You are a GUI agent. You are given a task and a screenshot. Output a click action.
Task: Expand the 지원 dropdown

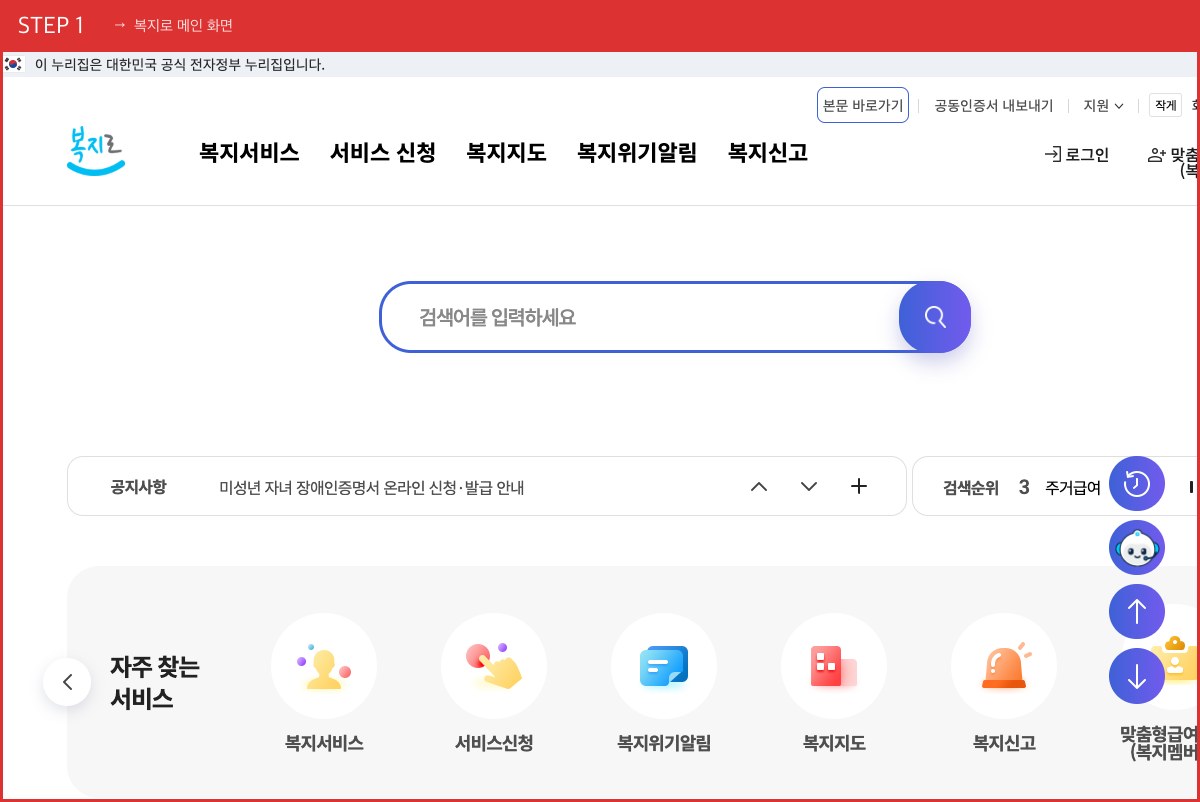tap(1103, 105)
